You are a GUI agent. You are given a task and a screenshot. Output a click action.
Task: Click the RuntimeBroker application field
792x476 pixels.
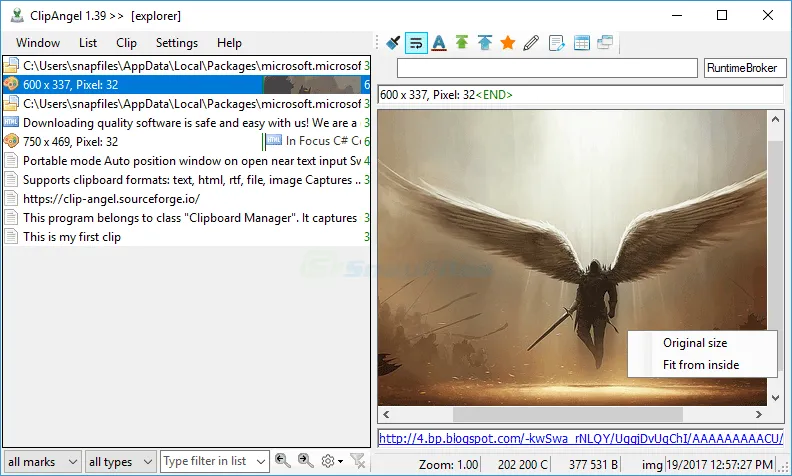(x=745, y=68)
